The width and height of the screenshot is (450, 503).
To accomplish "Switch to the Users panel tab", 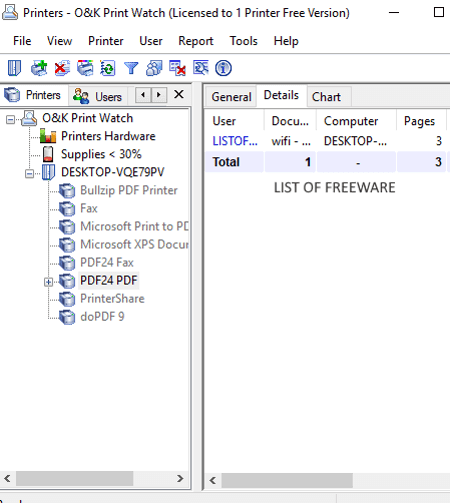I will (x=98, y=97).
